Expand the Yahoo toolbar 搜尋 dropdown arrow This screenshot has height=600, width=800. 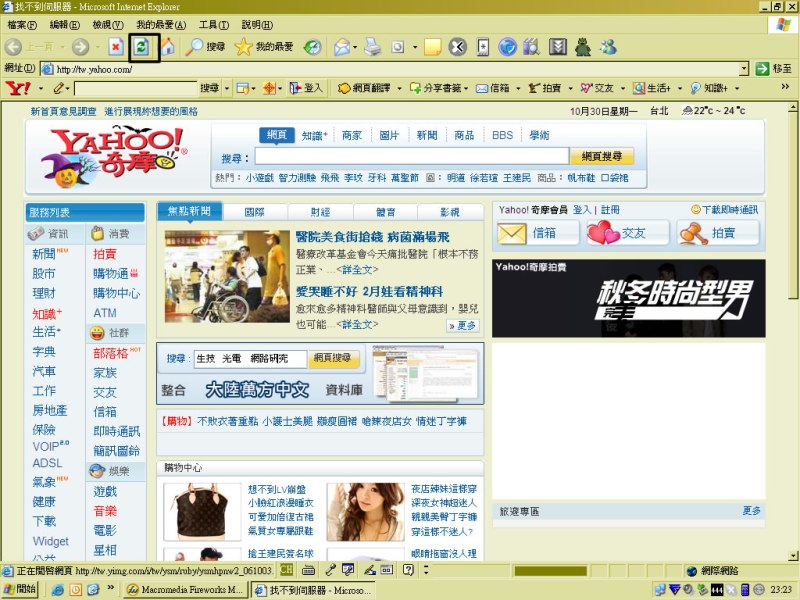point(227,89)
